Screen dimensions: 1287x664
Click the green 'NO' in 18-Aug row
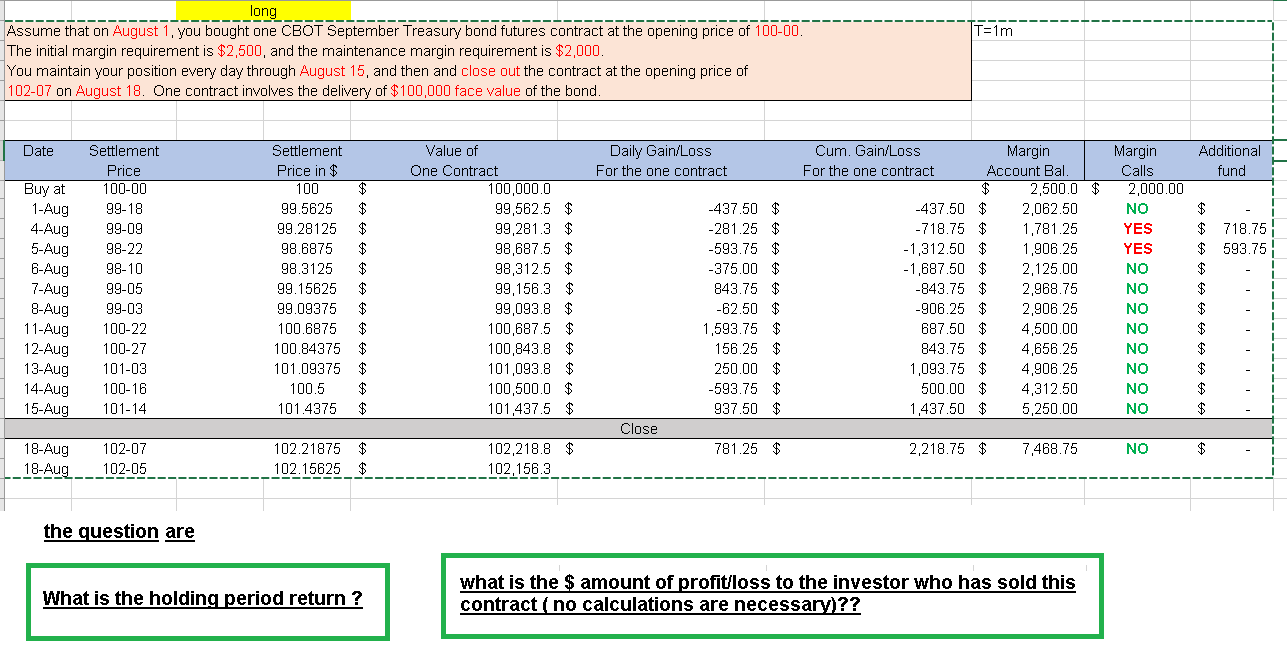pos(1137,449)
